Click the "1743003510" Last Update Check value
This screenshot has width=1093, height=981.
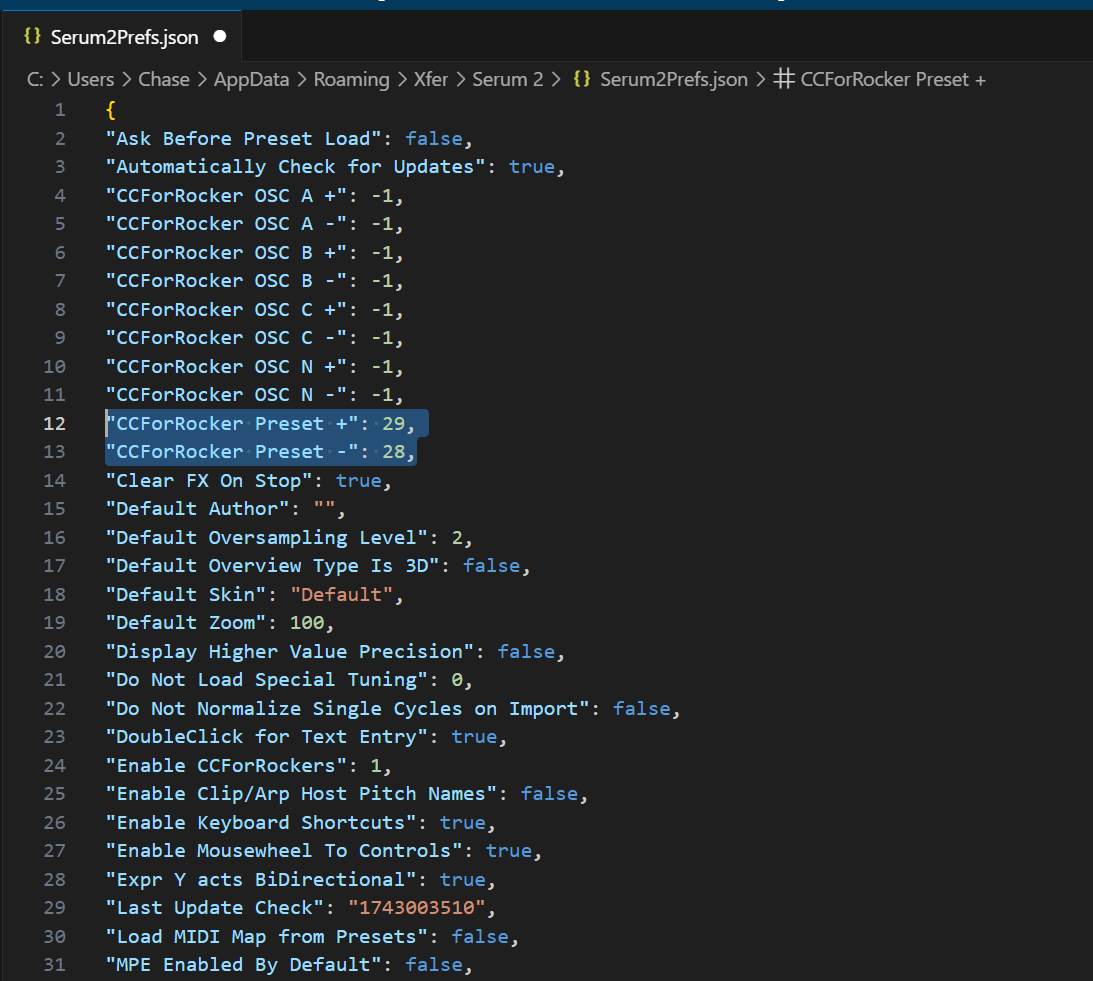pyautogui.click(x=417, y=908)
